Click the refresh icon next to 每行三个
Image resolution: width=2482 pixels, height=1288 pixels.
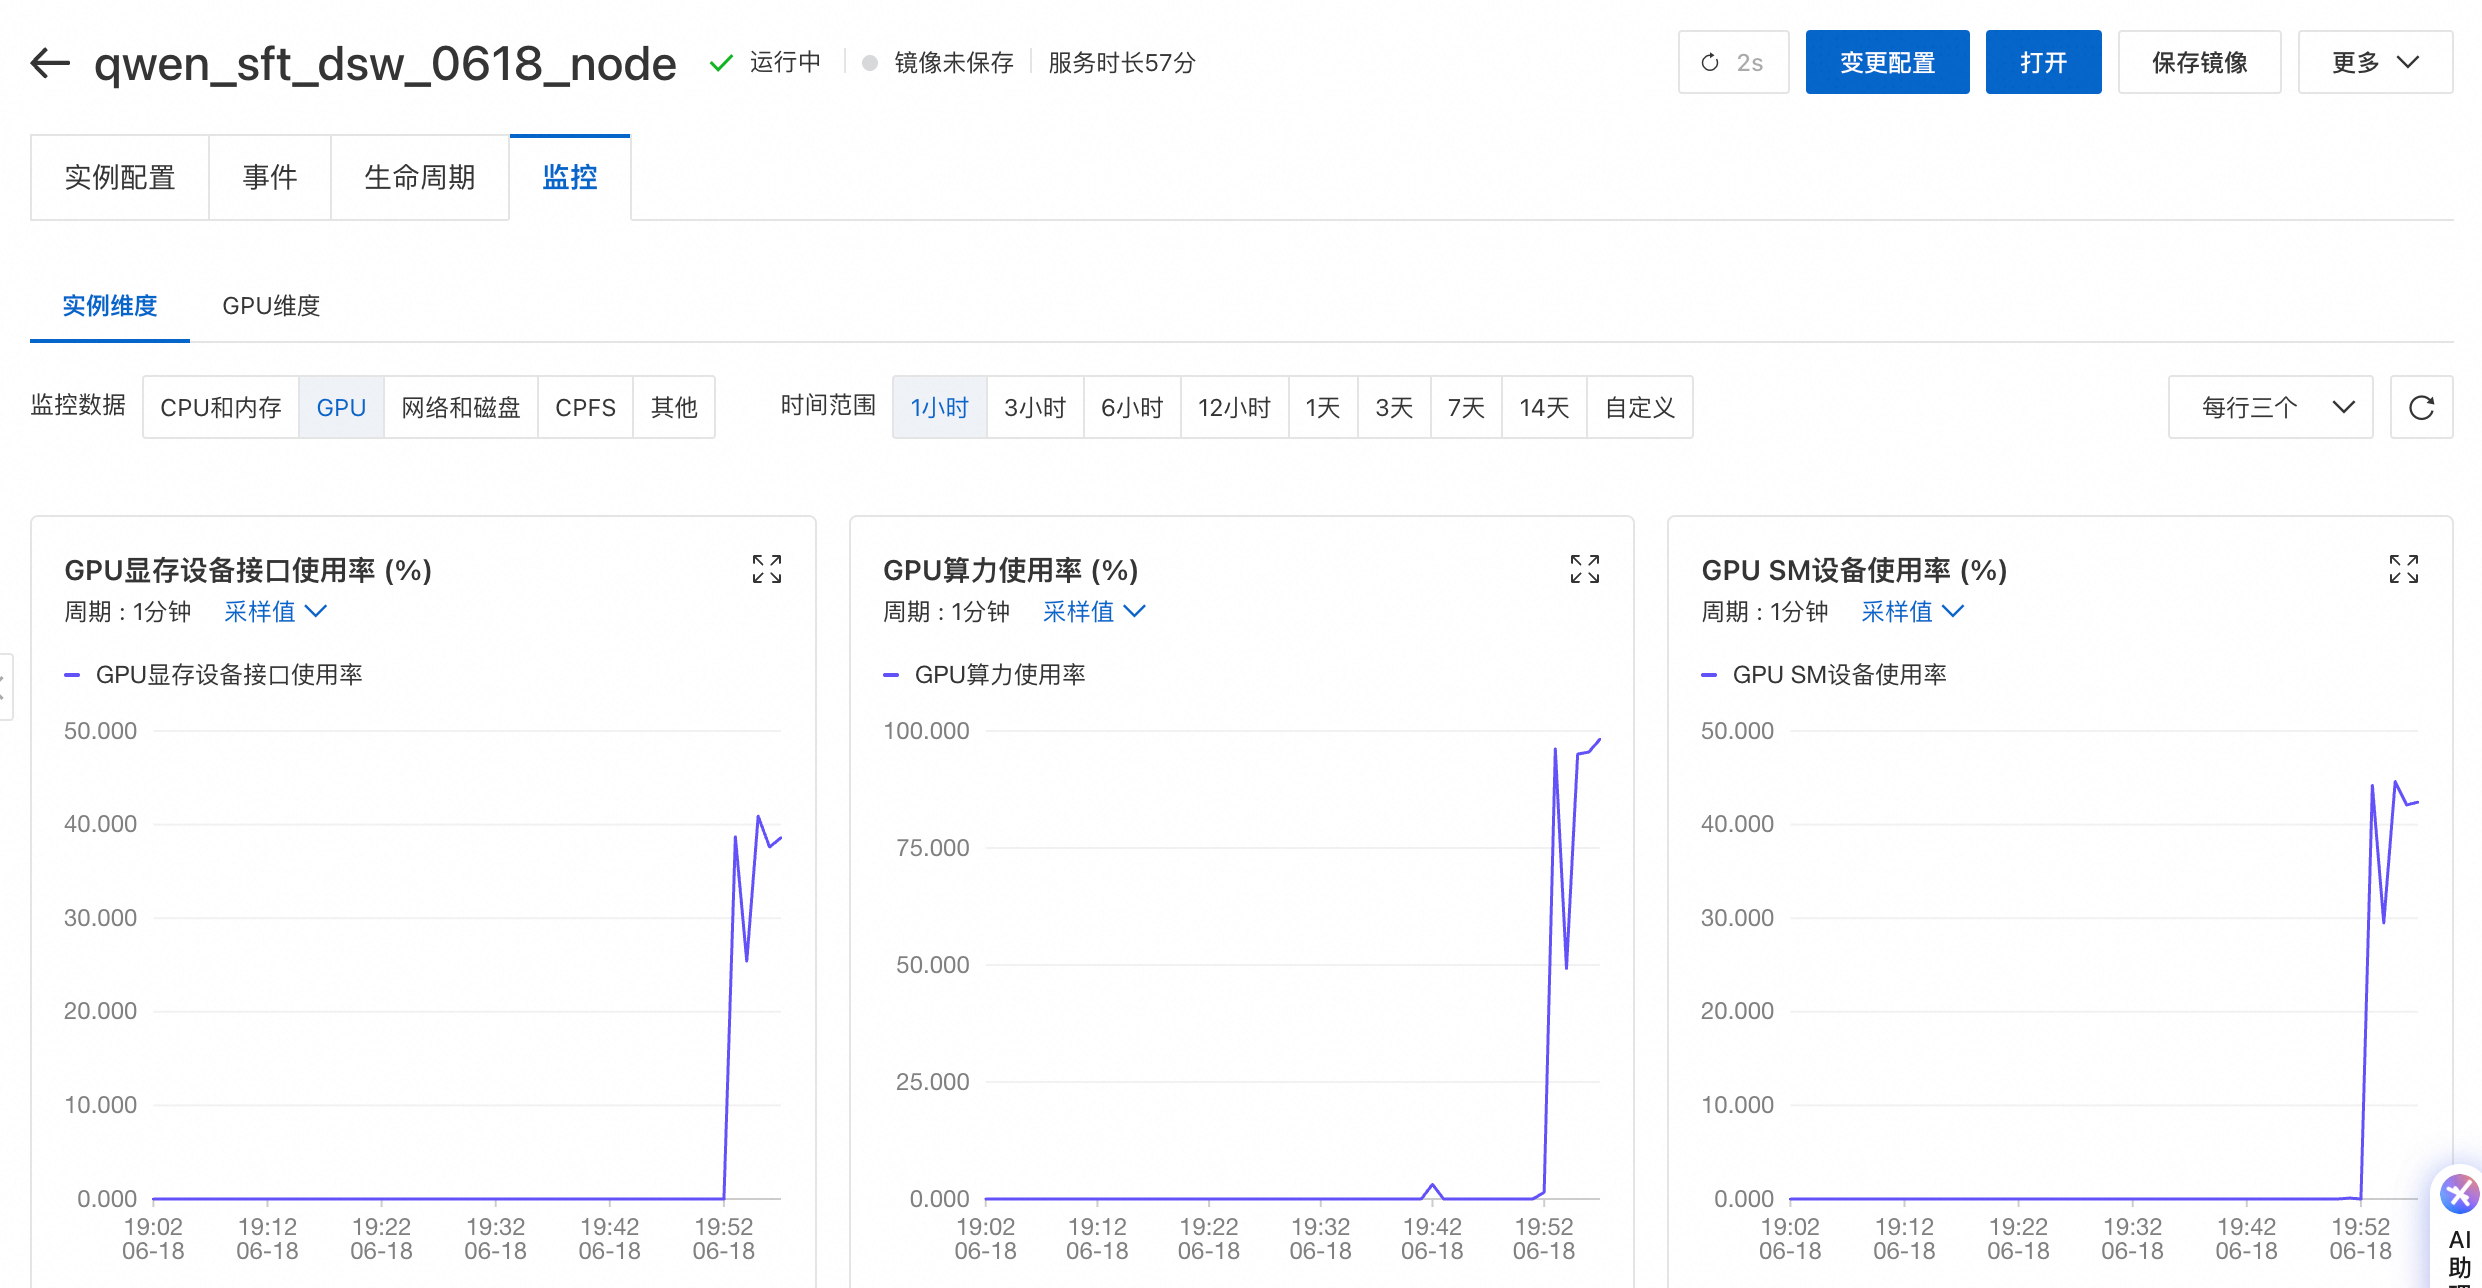(x=2421, y=407)
